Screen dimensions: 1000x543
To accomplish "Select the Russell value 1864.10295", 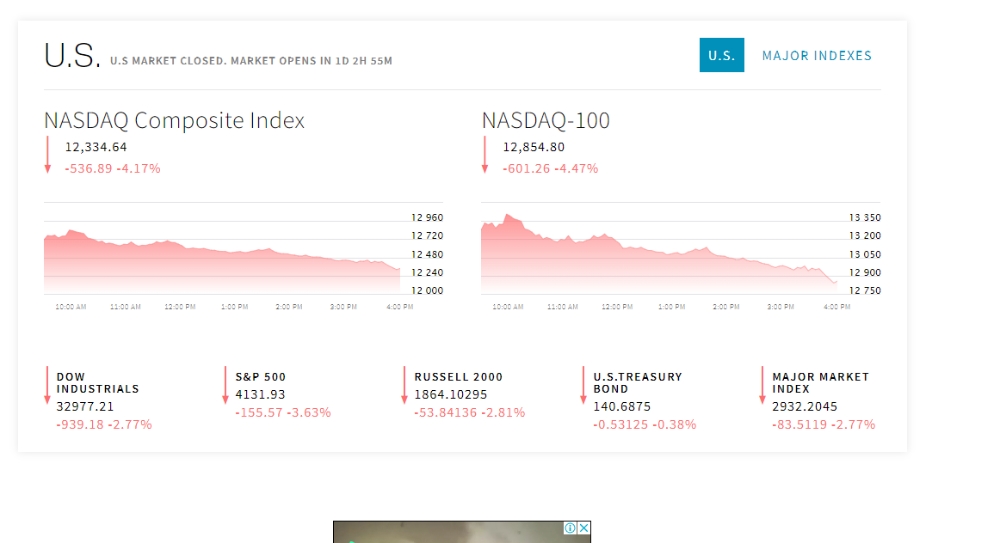I will point(450,394).
